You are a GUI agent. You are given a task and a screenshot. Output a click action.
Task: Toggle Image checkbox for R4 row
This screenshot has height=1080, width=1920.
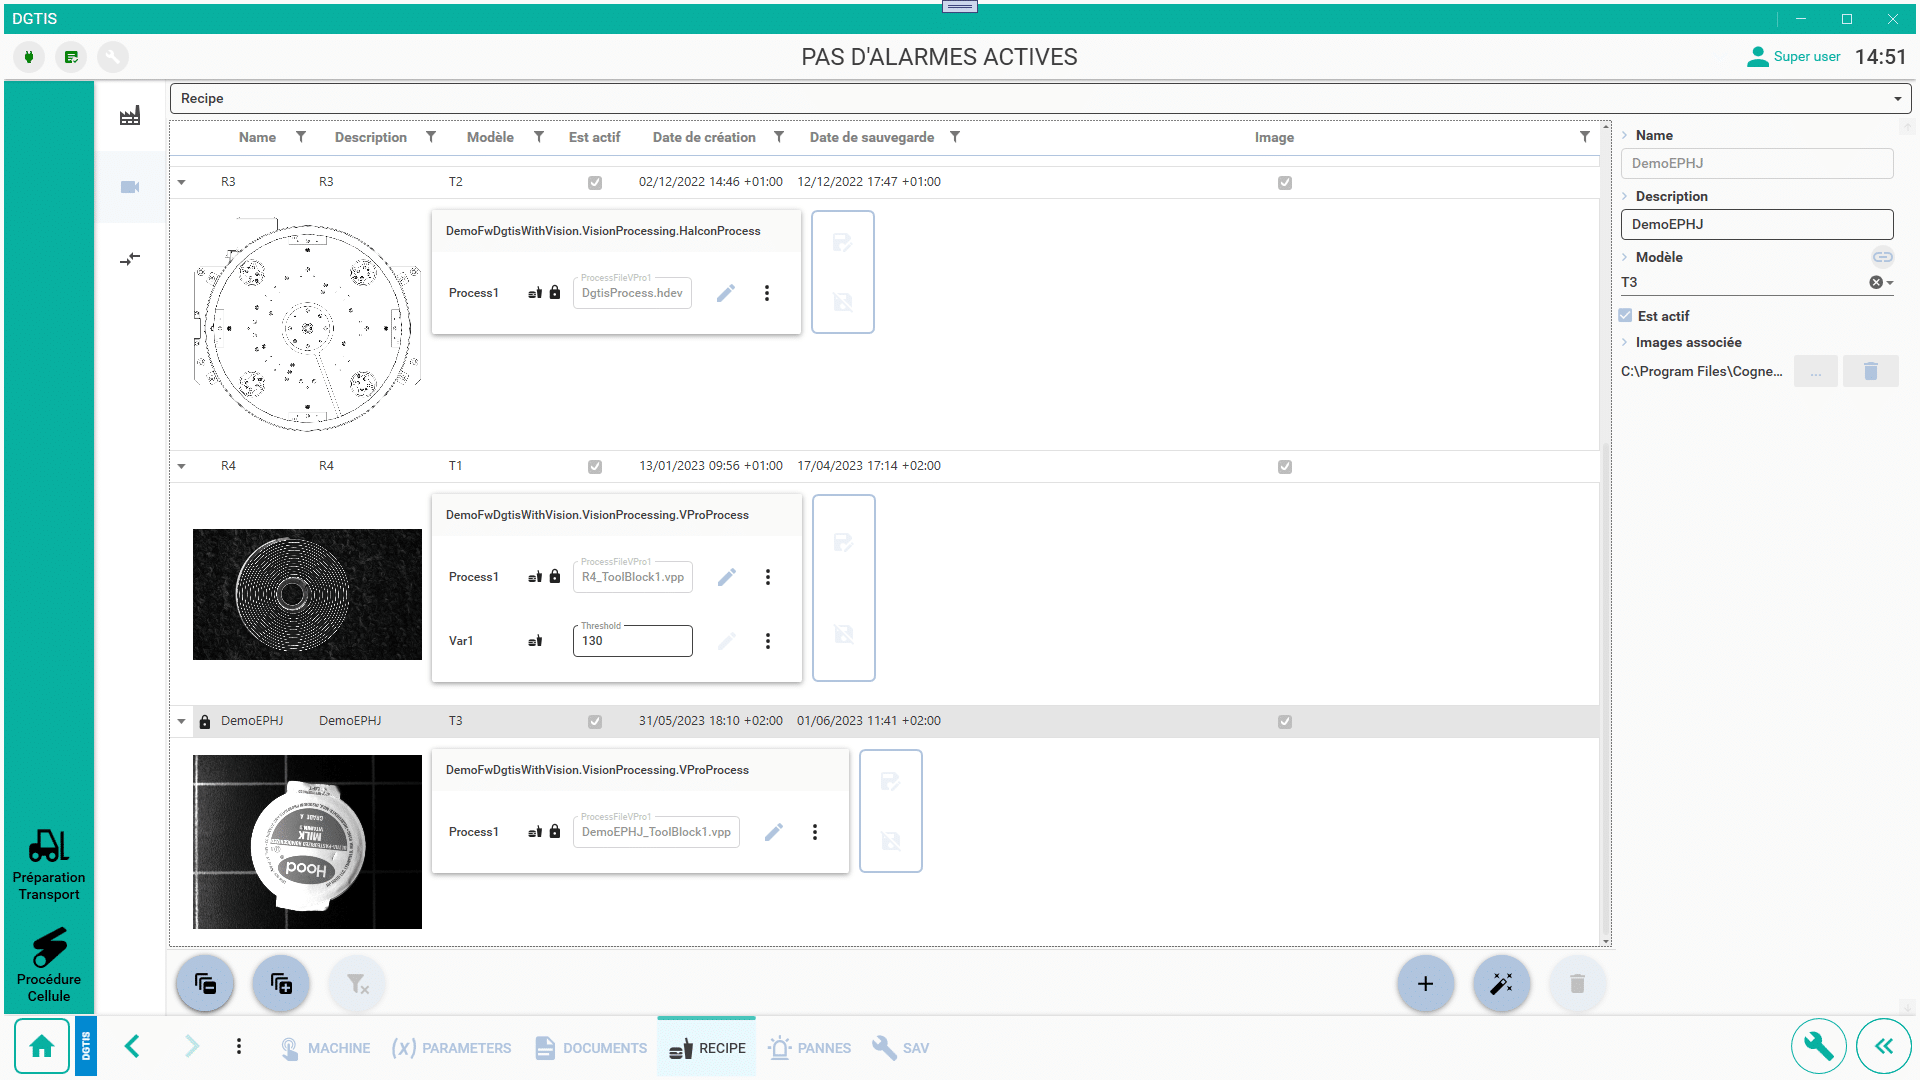pyautogui.click(x=1285, y=467)
